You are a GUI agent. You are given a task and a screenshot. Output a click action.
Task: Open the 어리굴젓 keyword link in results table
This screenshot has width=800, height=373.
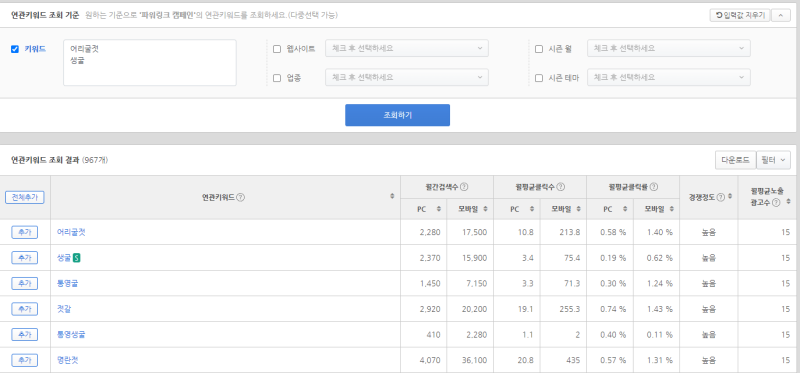click(71, 232)
